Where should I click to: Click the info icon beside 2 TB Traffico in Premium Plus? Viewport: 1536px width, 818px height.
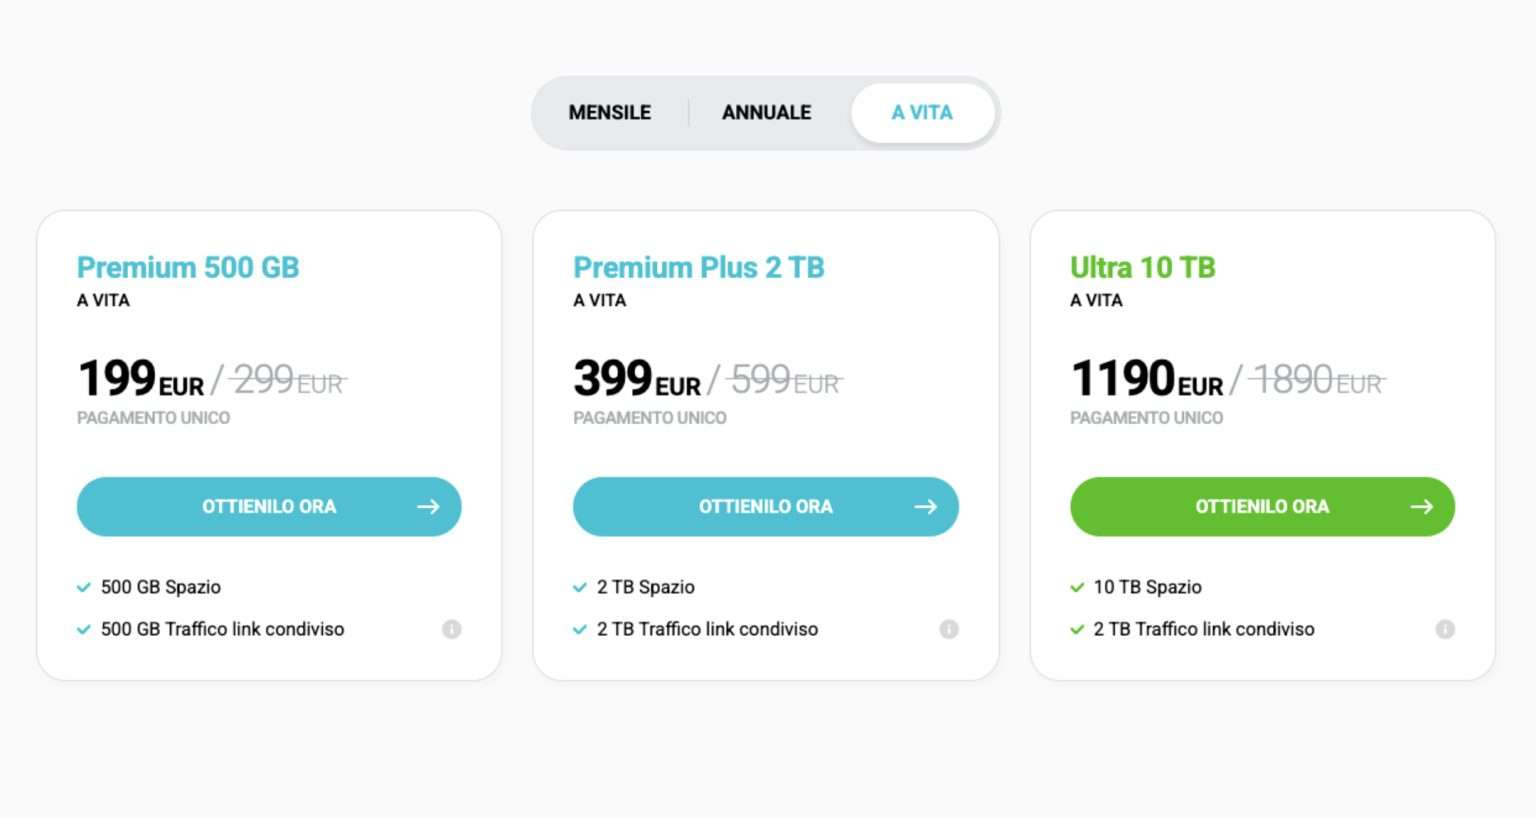(x=947, y=630)
